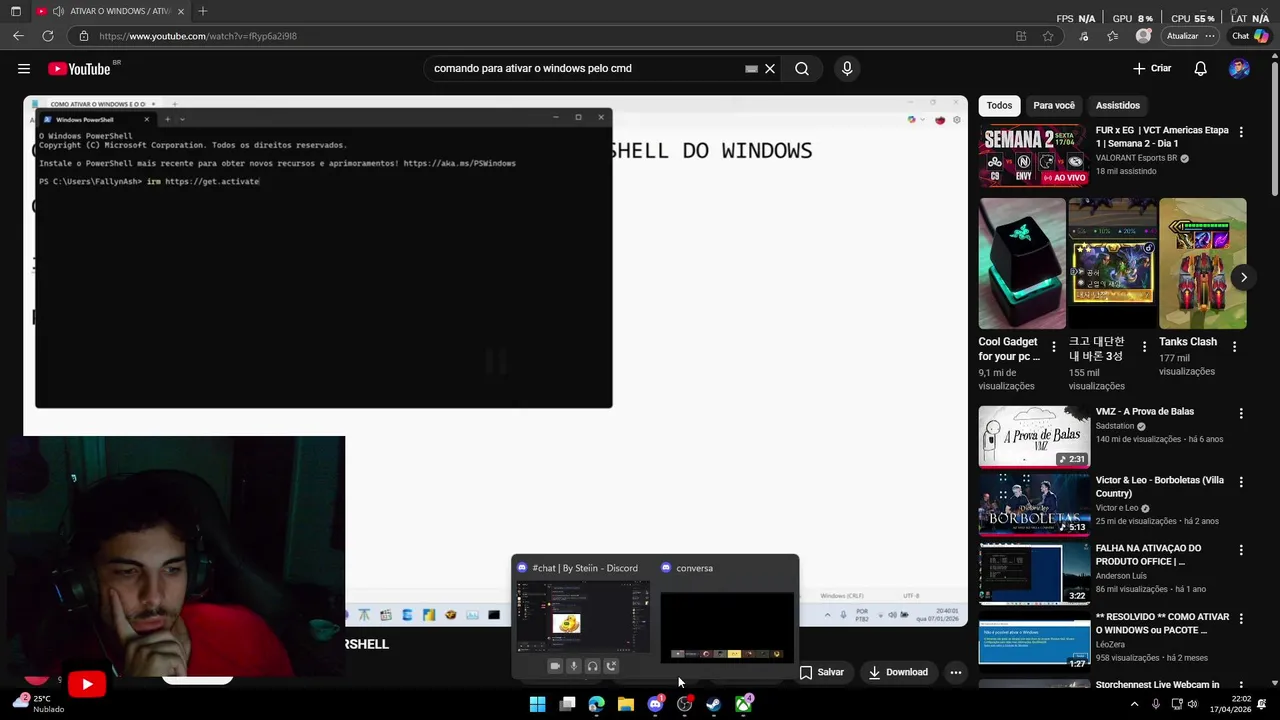Open the on-screen keyboard icon in search
The image size is (1280, 720).
click(x=751, y=69)
